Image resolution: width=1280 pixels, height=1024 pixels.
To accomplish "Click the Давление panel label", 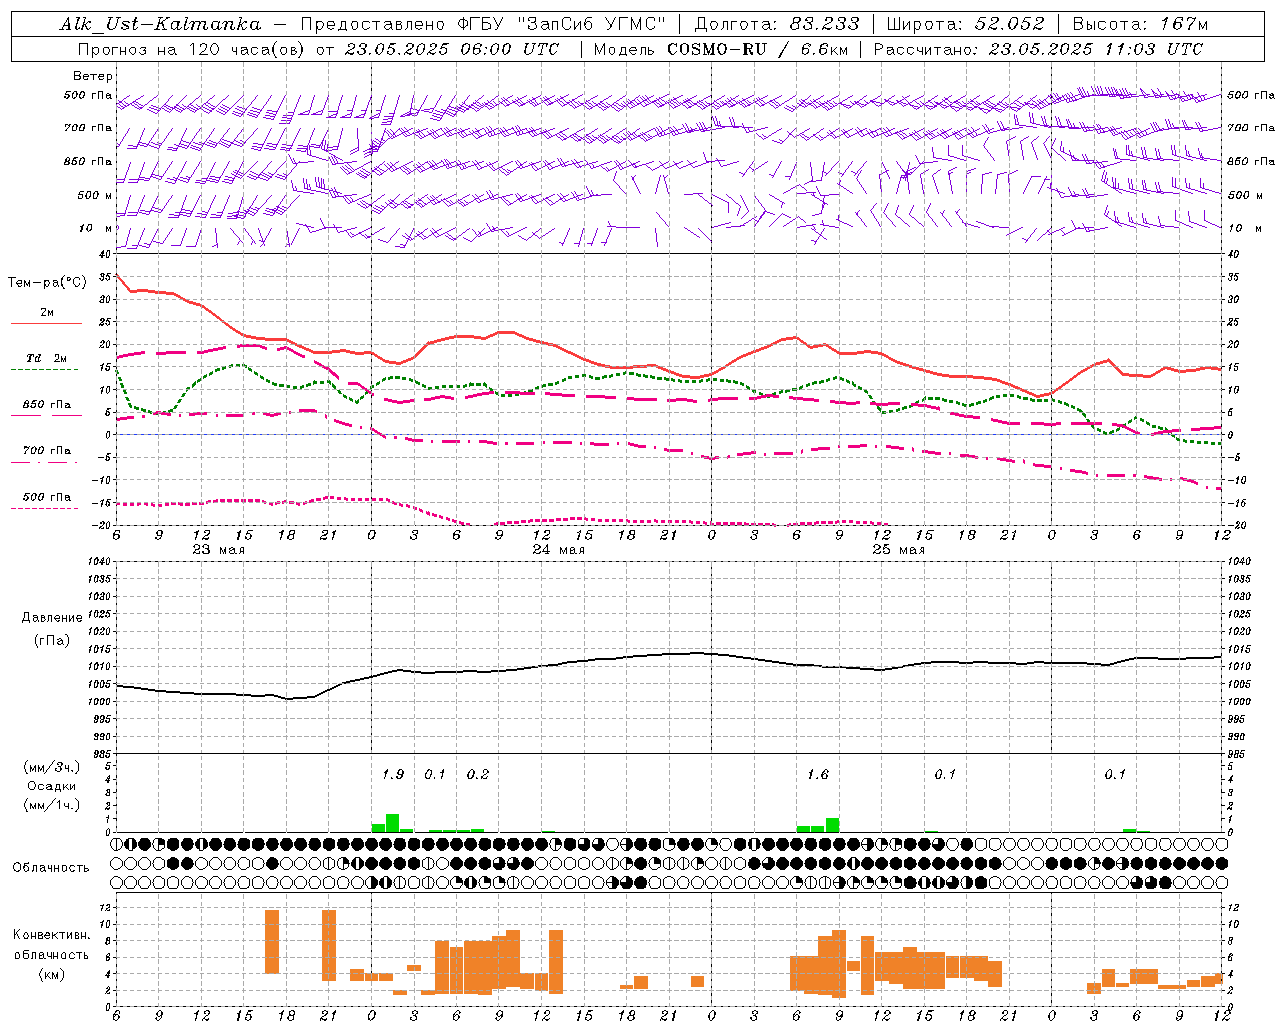I will [x=51, y=618].
